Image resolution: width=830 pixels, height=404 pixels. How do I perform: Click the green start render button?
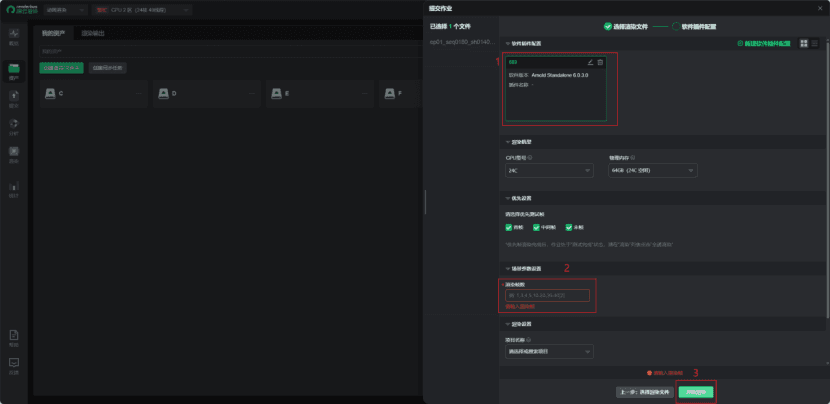pos(696,392)
